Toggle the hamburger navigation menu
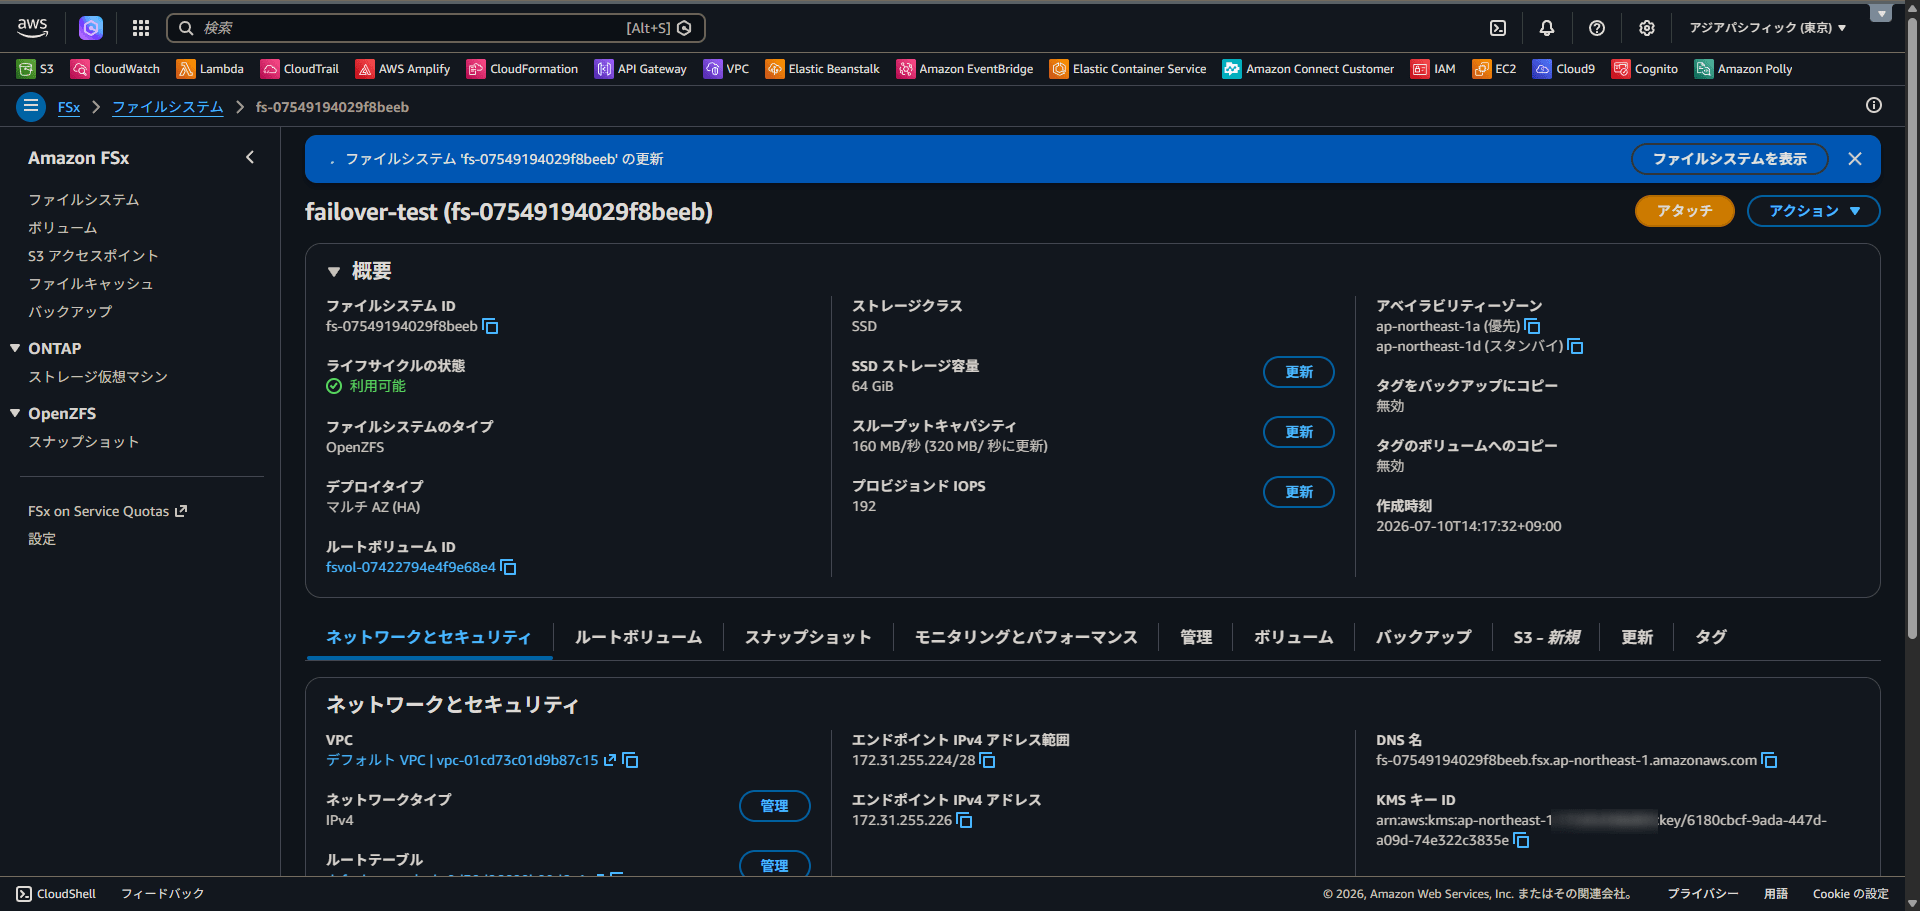Image resolution: width=1920 pixels, height=911 pixels. coord(31,106)
